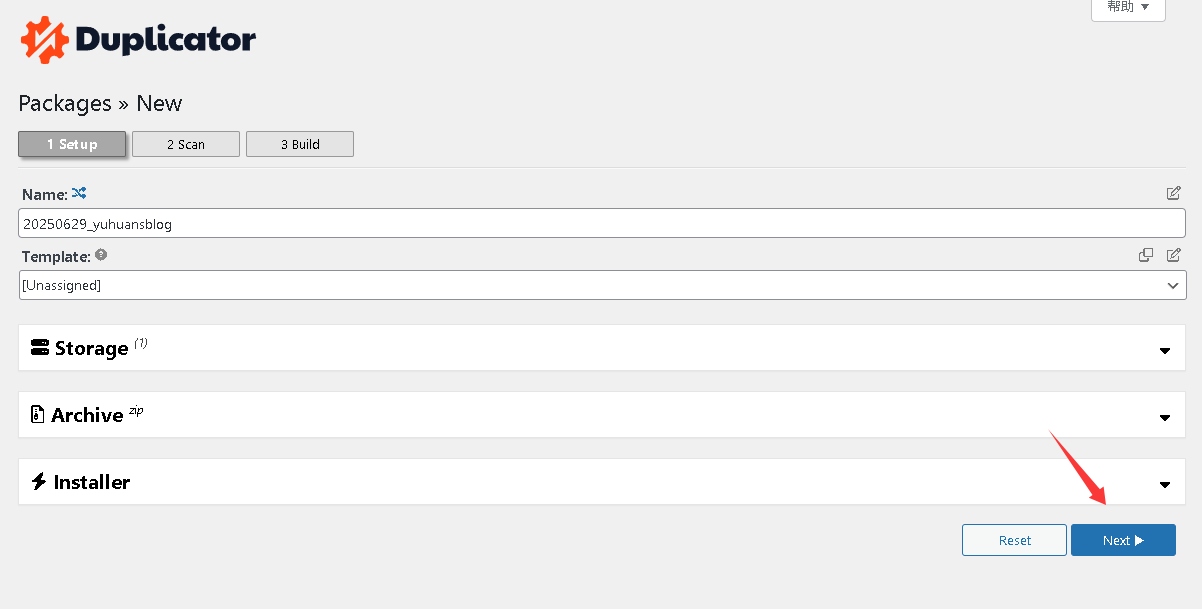
Task: Expand the Installer section arrow
Action: tap(1165, 484)
